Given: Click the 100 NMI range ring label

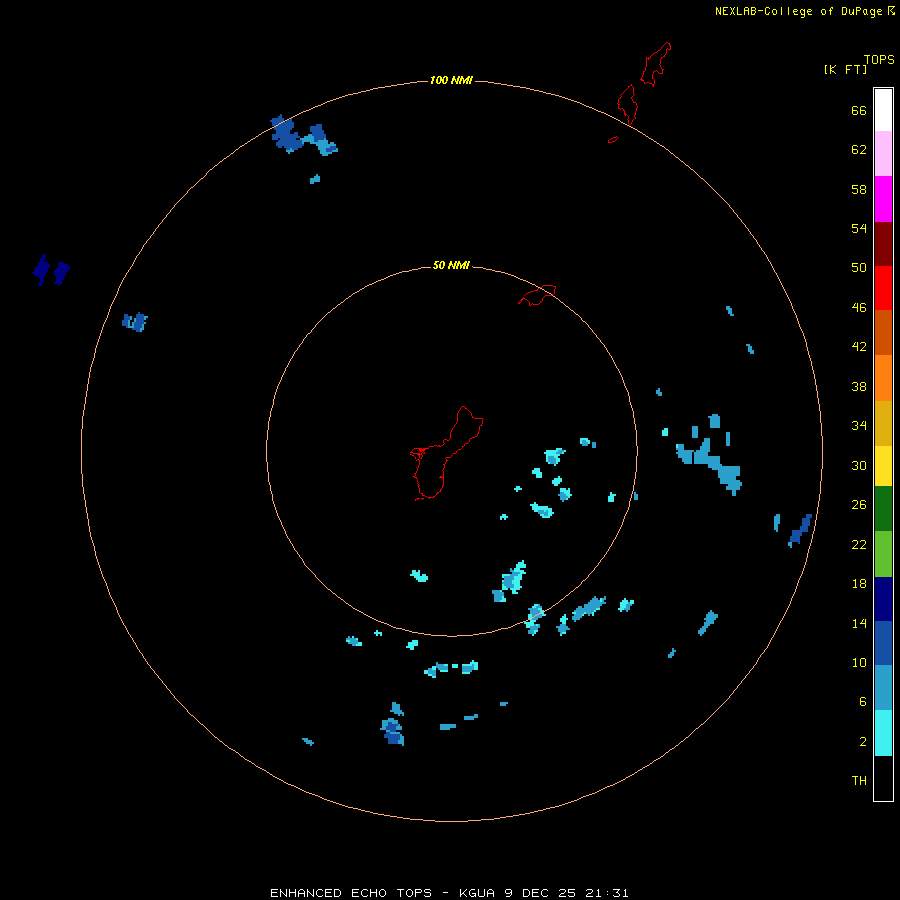Looking at the screenshot, I should pos(451,80).
